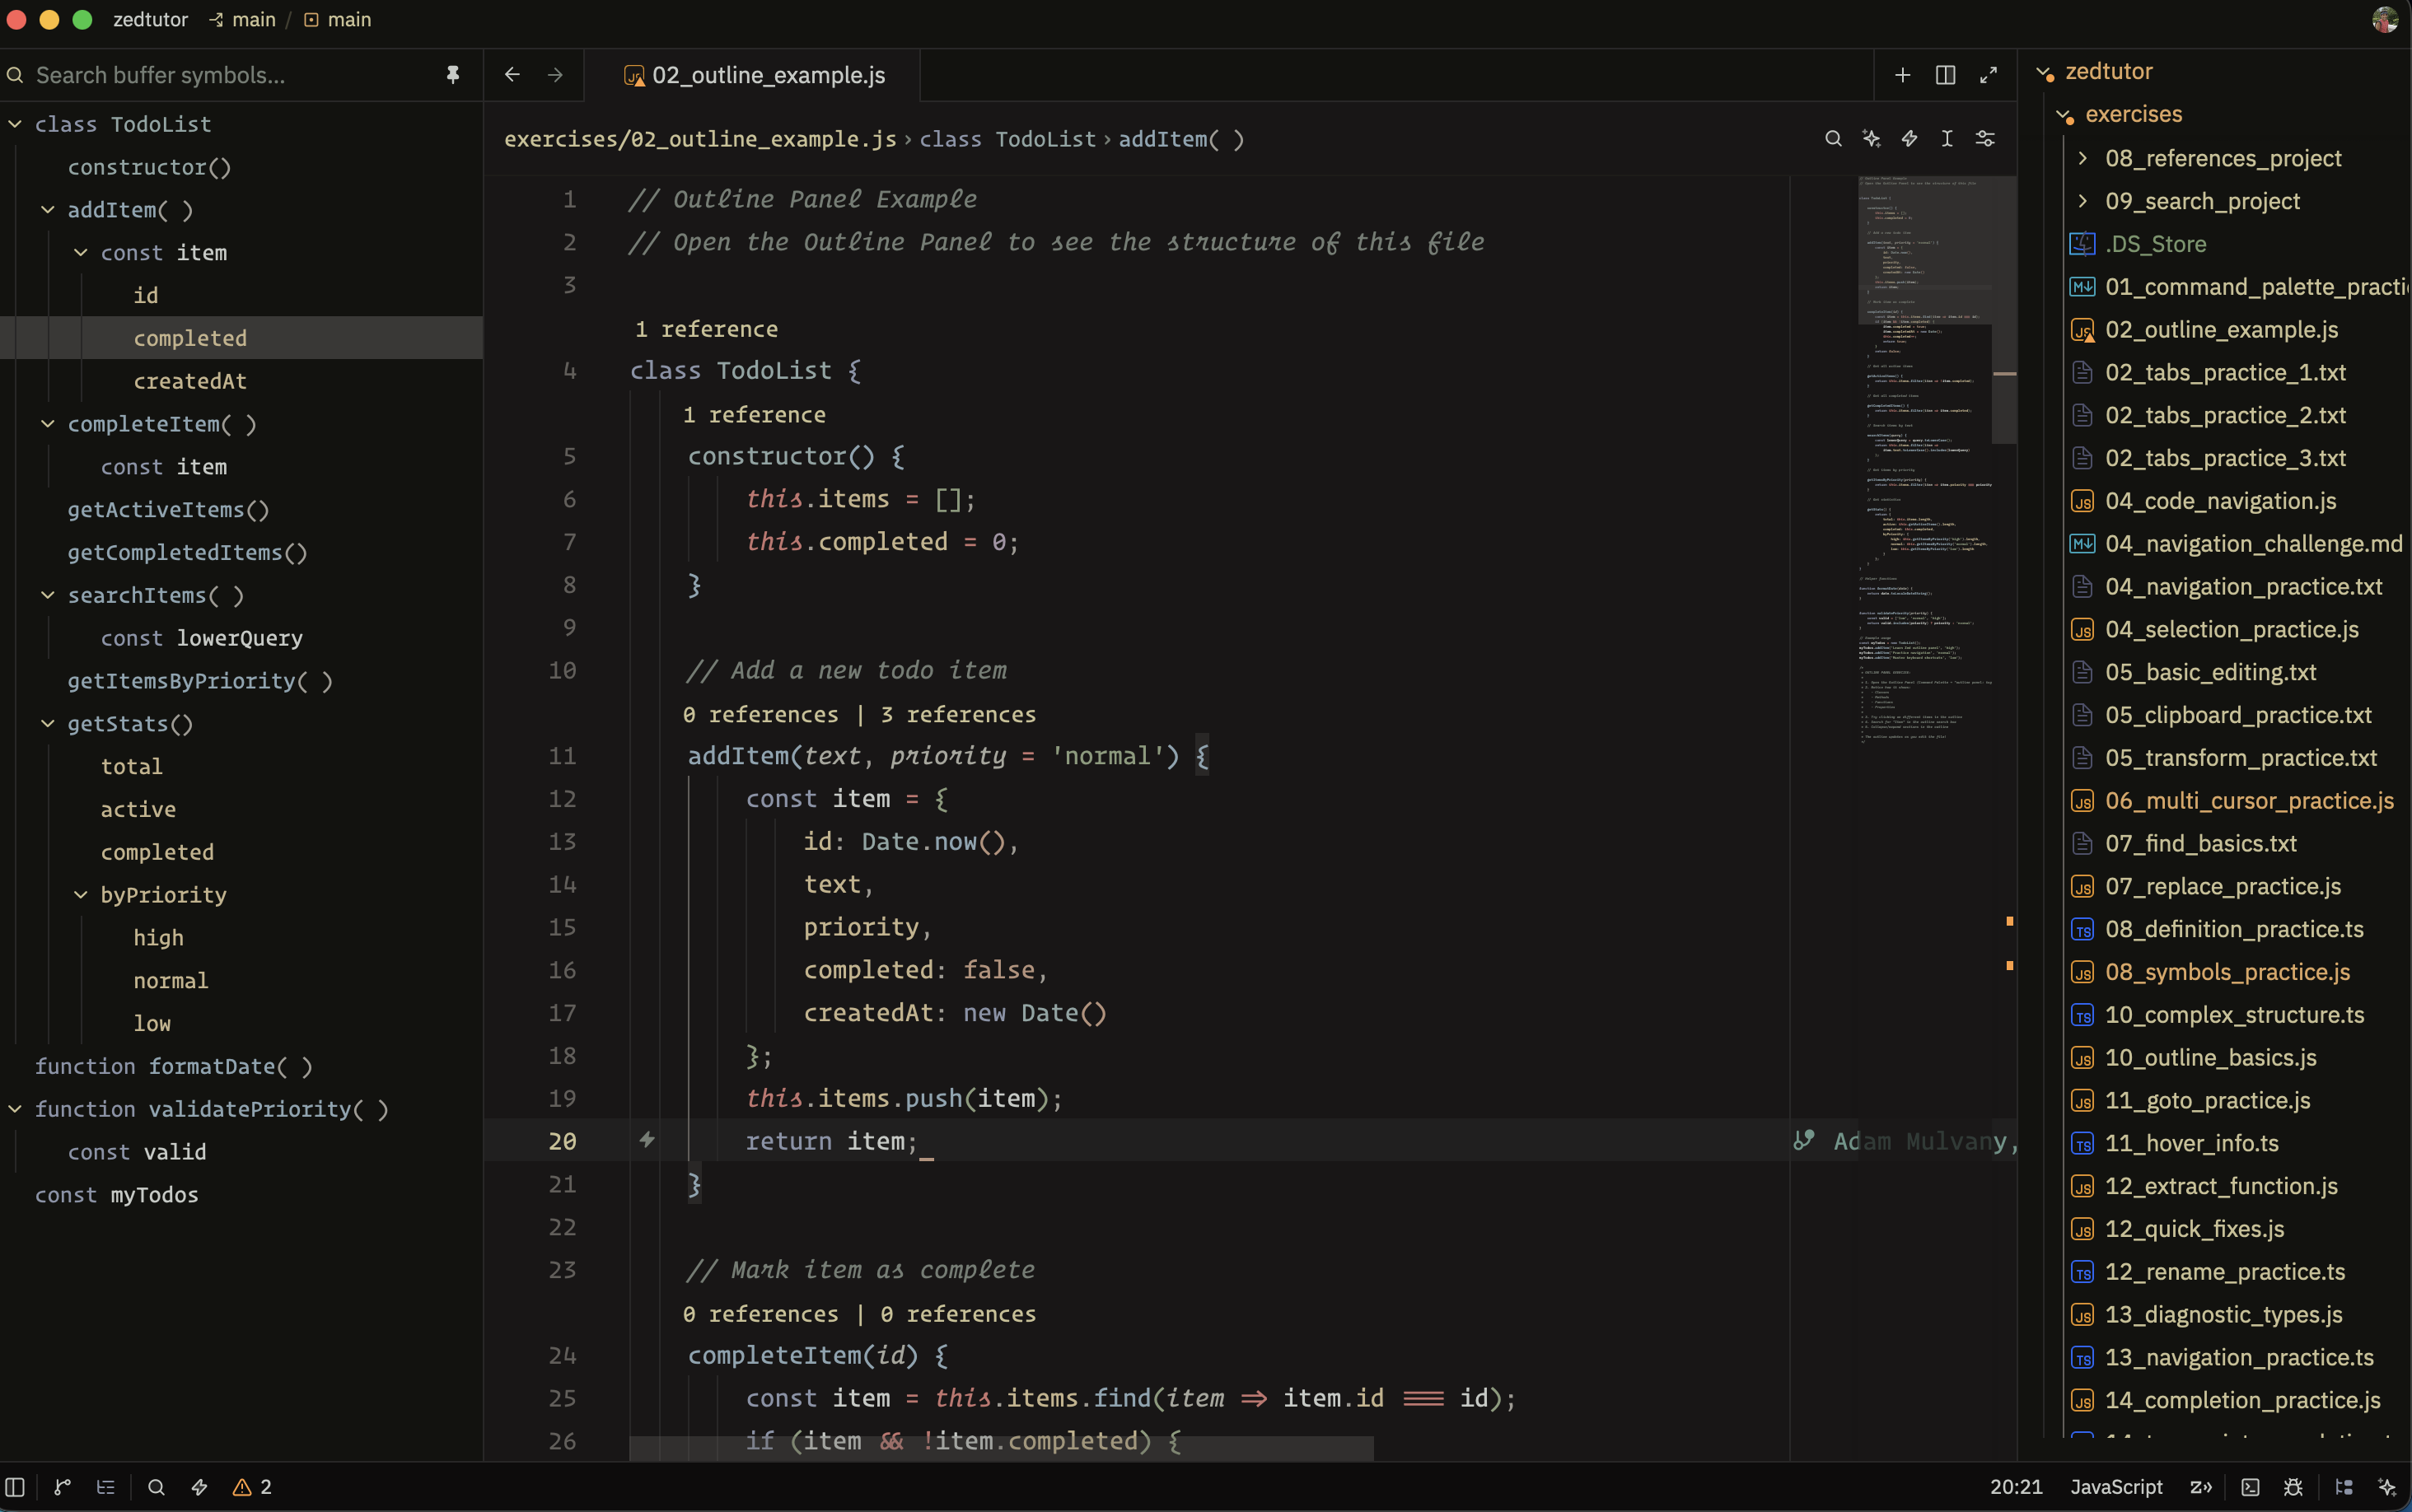Image resolution: width=2412 pixels, height=1512 pixels.
Task: Click the code actions bolt in toolbar
Action: click(x=1909, y=139)
